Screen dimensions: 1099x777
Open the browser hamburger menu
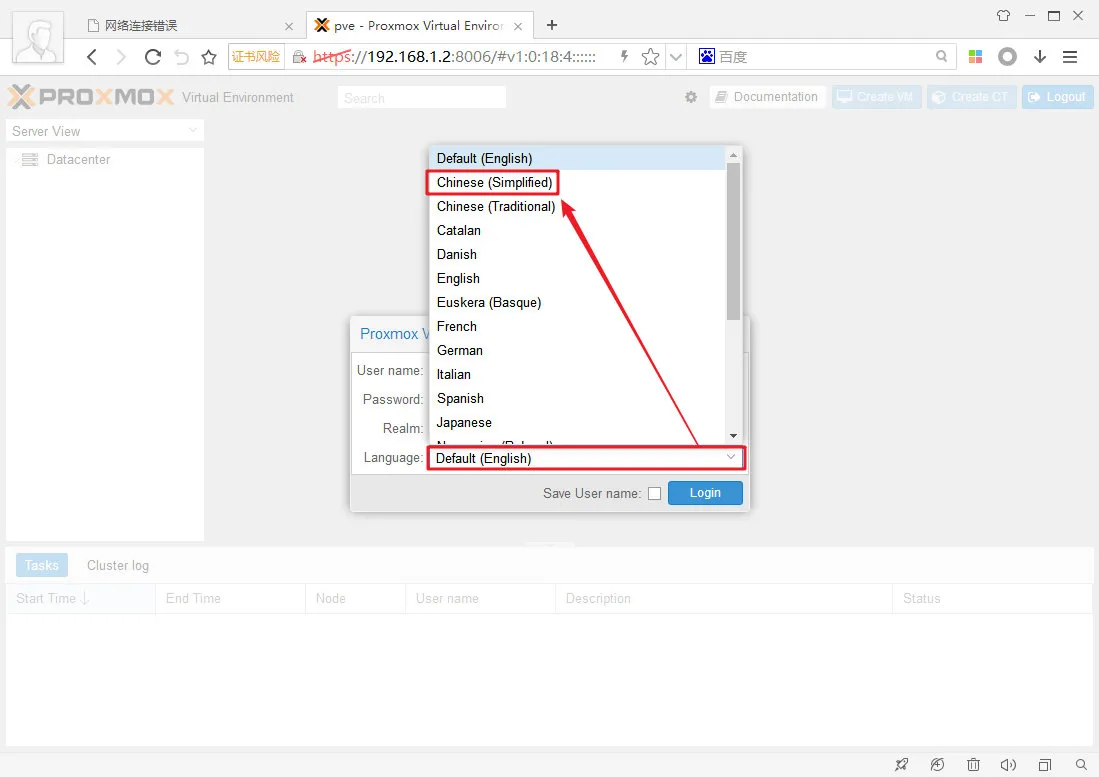[x=1070, y=57]
